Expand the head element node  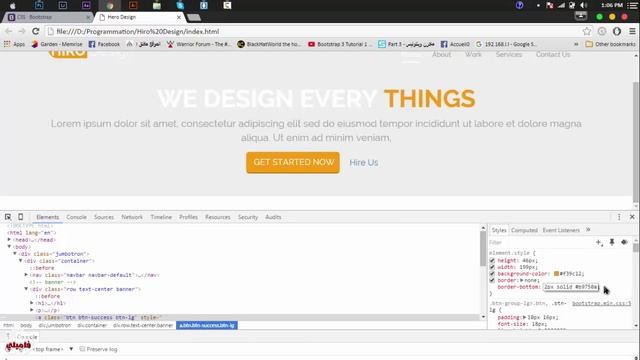click(x=9, y=240)
